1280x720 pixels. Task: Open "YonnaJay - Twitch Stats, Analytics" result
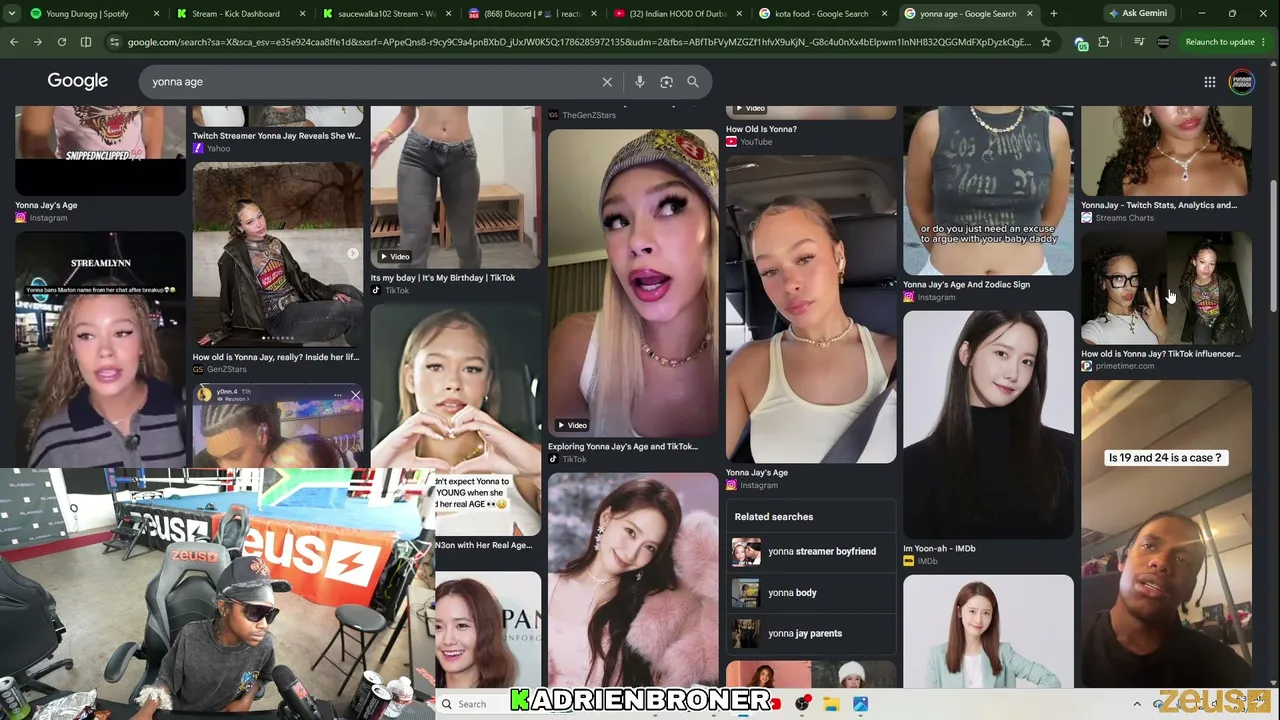tap(1159, 205)
